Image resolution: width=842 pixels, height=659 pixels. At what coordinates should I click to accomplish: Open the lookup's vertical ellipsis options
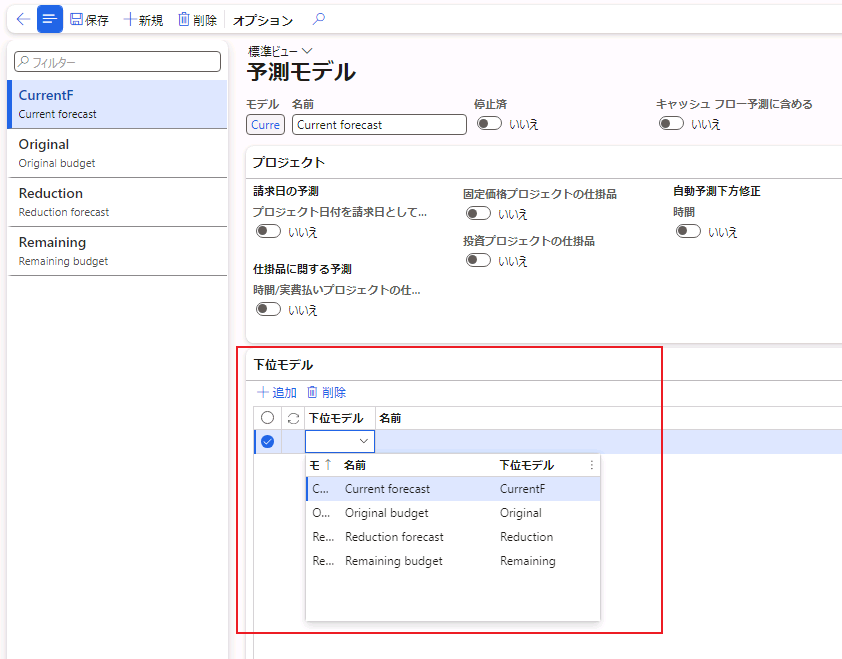click(x=591, y=465)
